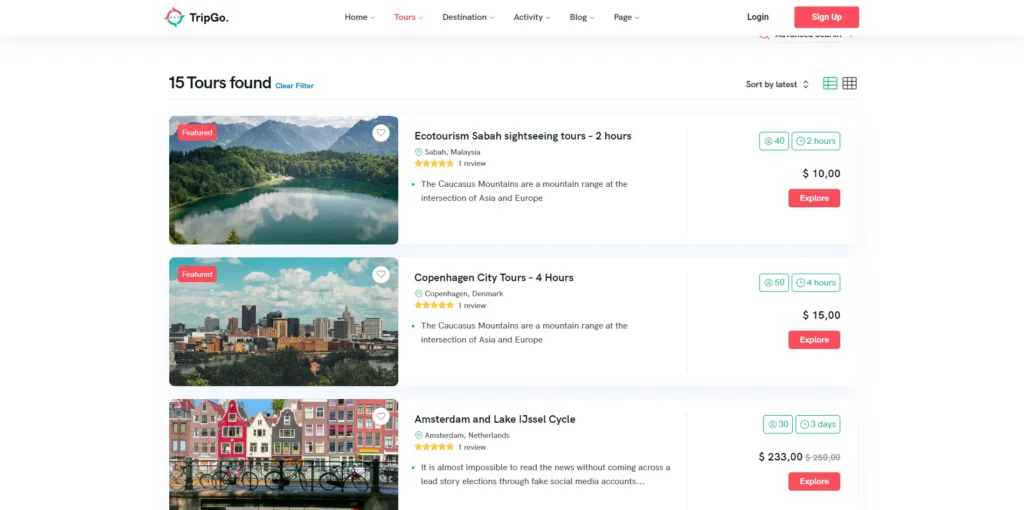Click the 2 hours duration badge
The image size is (1024, 510).
coord(816,141)
